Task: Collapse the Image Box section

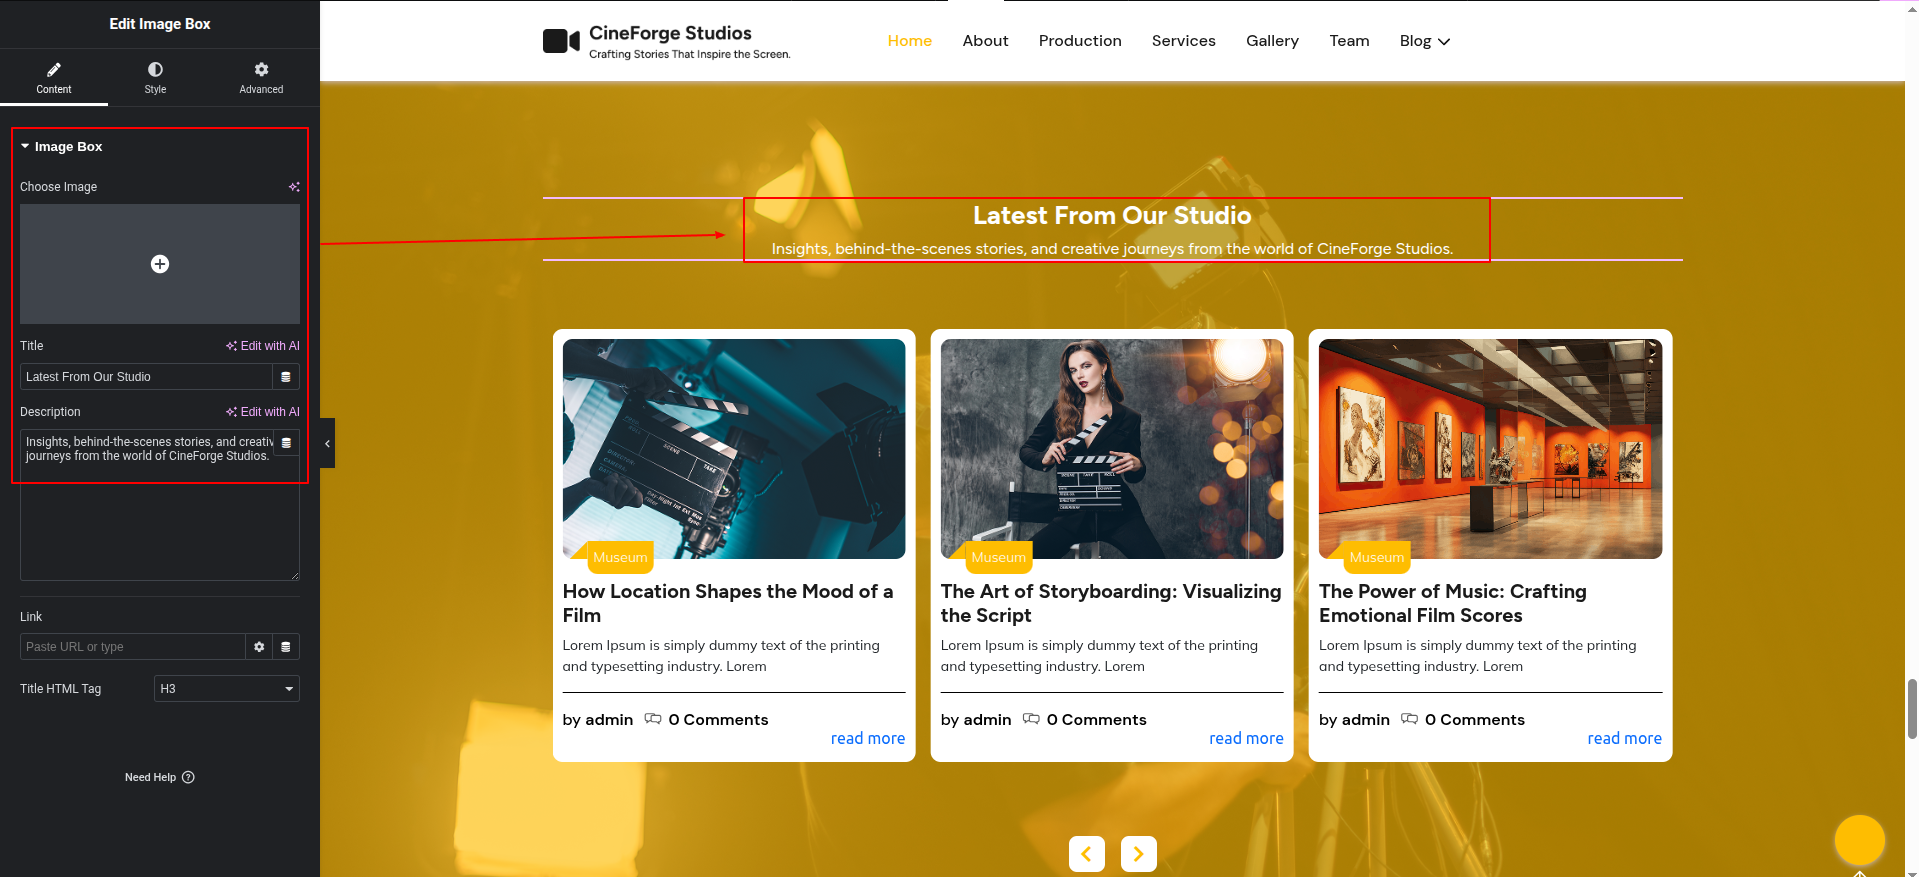Action: pyautogui.click(x=25, y=146)
